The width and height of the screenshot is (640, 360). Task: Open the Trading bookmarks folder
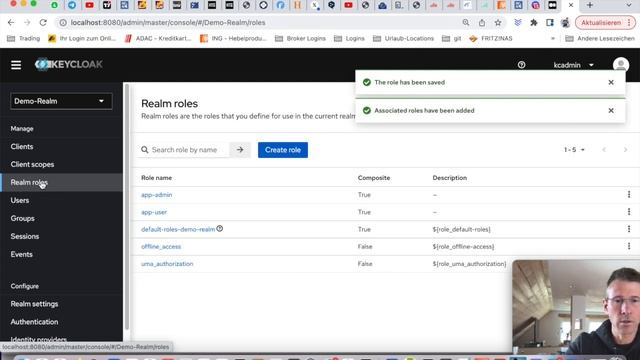point(24,38)
